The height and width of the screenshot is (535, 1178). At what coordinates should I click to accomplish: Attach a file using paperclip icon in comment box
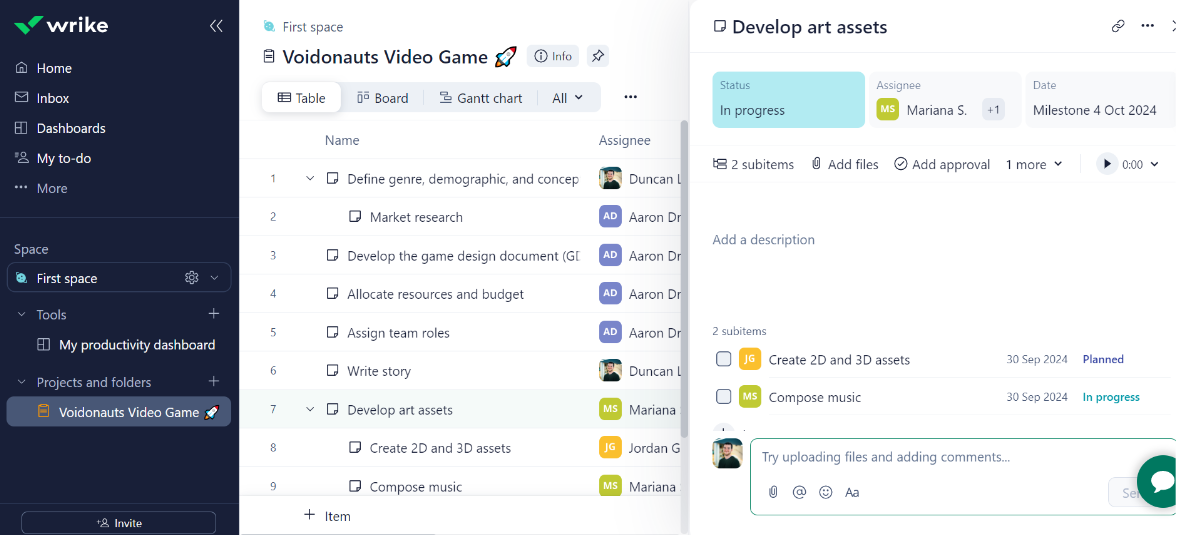click(772, 492)
